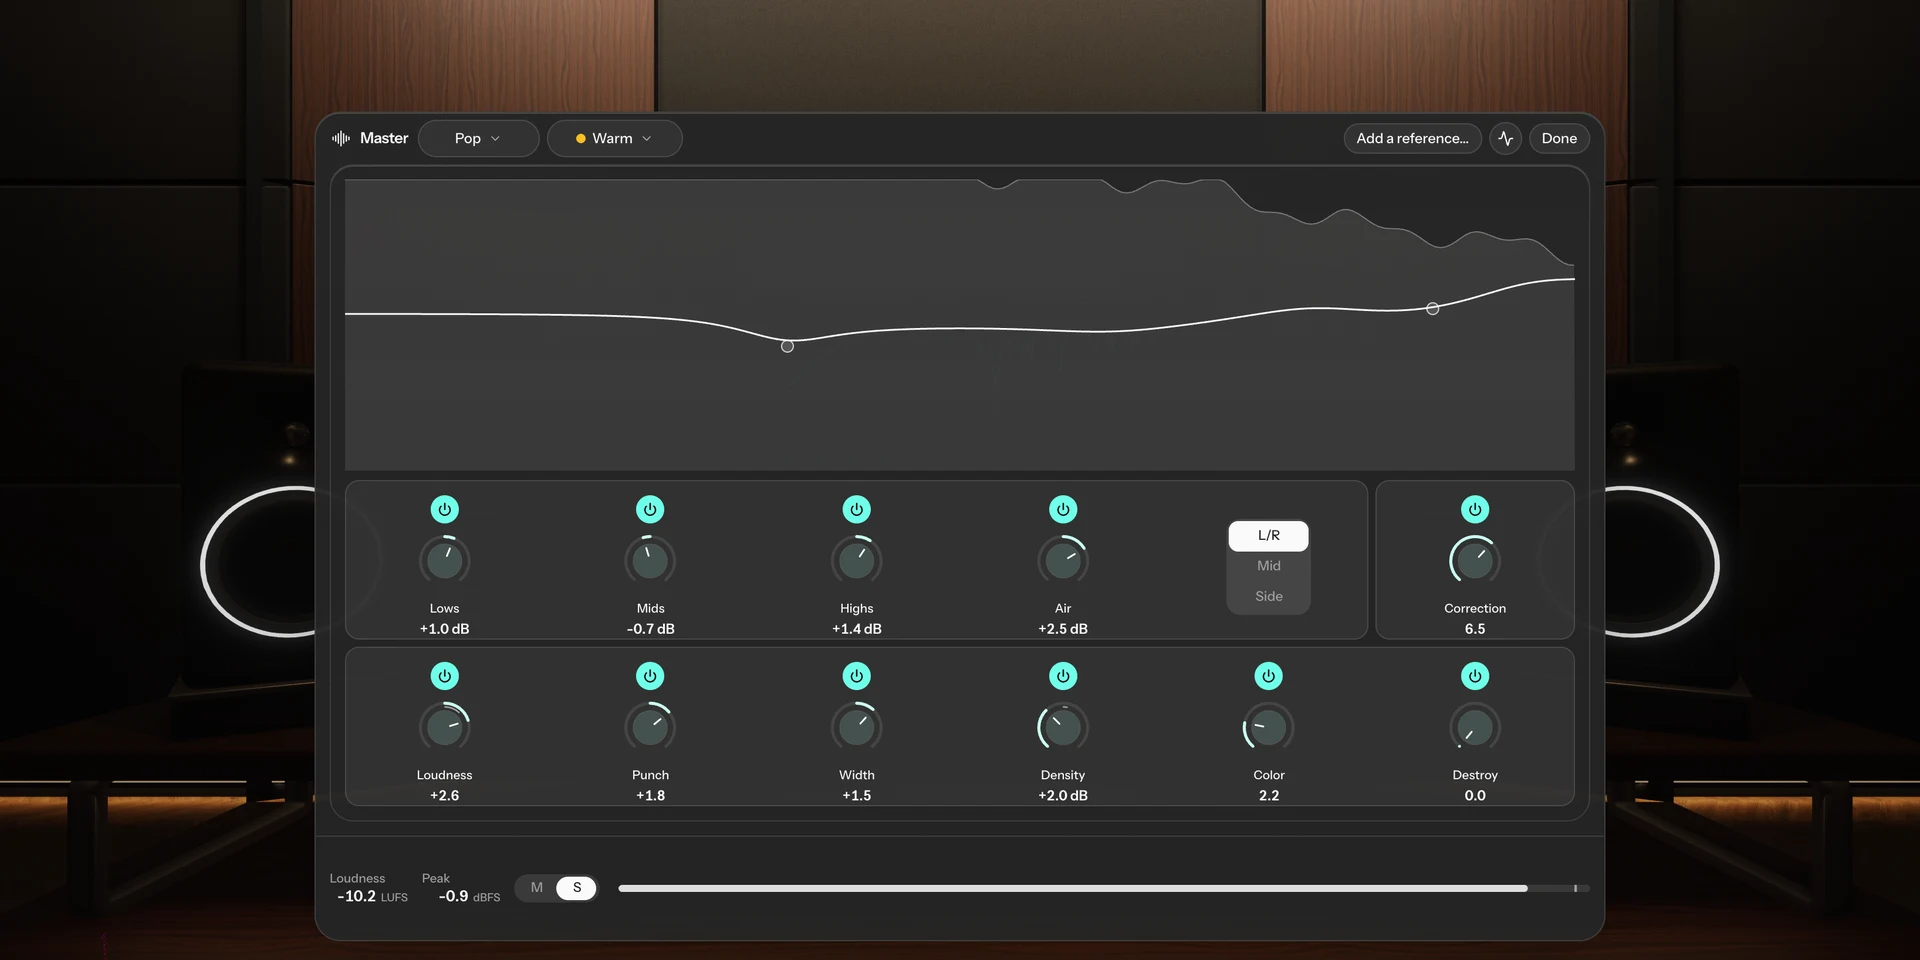The image size is (1920, 960).
Task: Switch the M/S toggle to M
Action: (x=537, y=888)
